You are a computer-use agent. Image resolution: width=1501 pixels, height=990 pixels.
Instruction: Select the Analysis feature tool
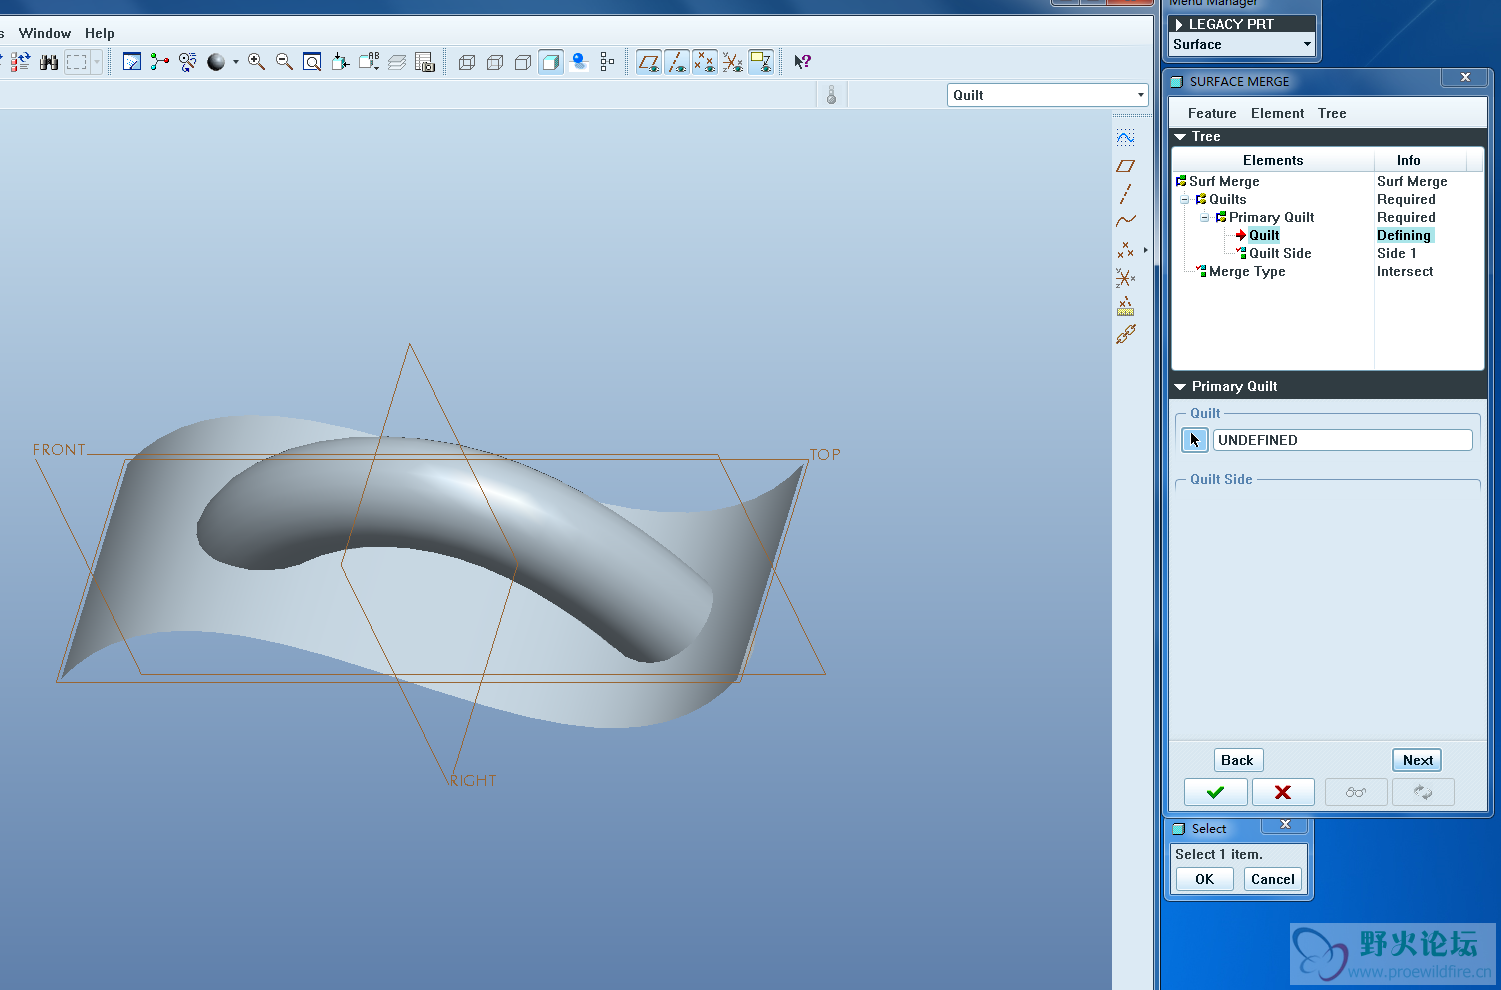[x=1125, y=306]
